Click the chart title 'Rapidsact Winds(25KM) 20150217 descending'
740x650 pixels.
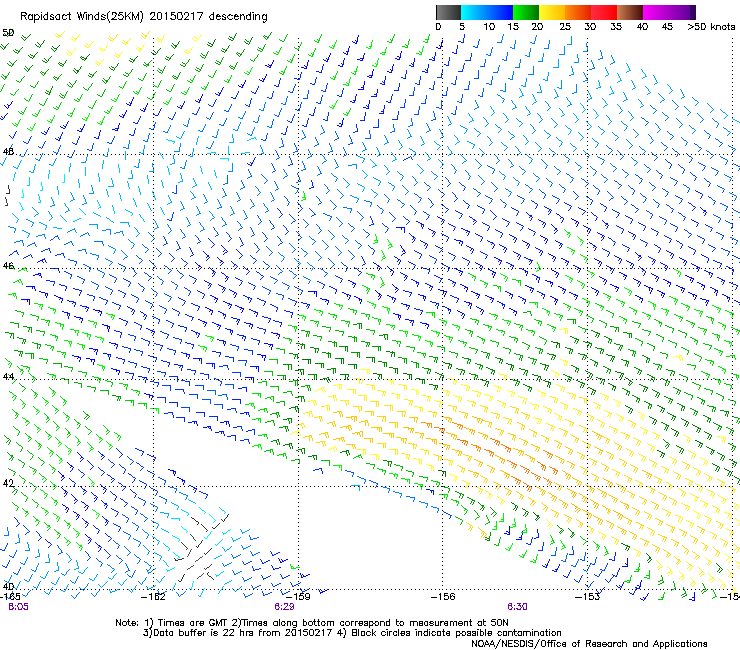[144, 17]
